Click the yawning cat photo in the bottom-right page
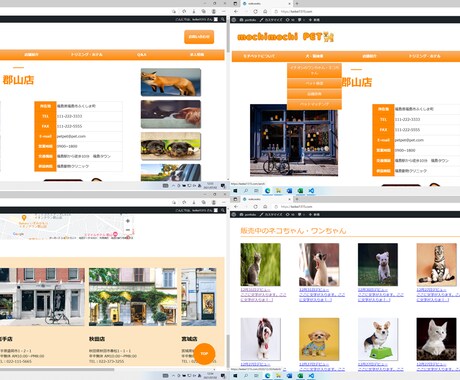Screen dimensions: 460x380 pos(319,265)
